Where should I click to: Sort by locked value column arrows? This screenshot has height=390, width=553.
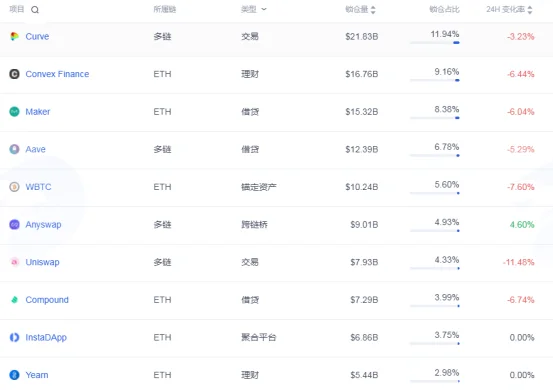point(373,10)
